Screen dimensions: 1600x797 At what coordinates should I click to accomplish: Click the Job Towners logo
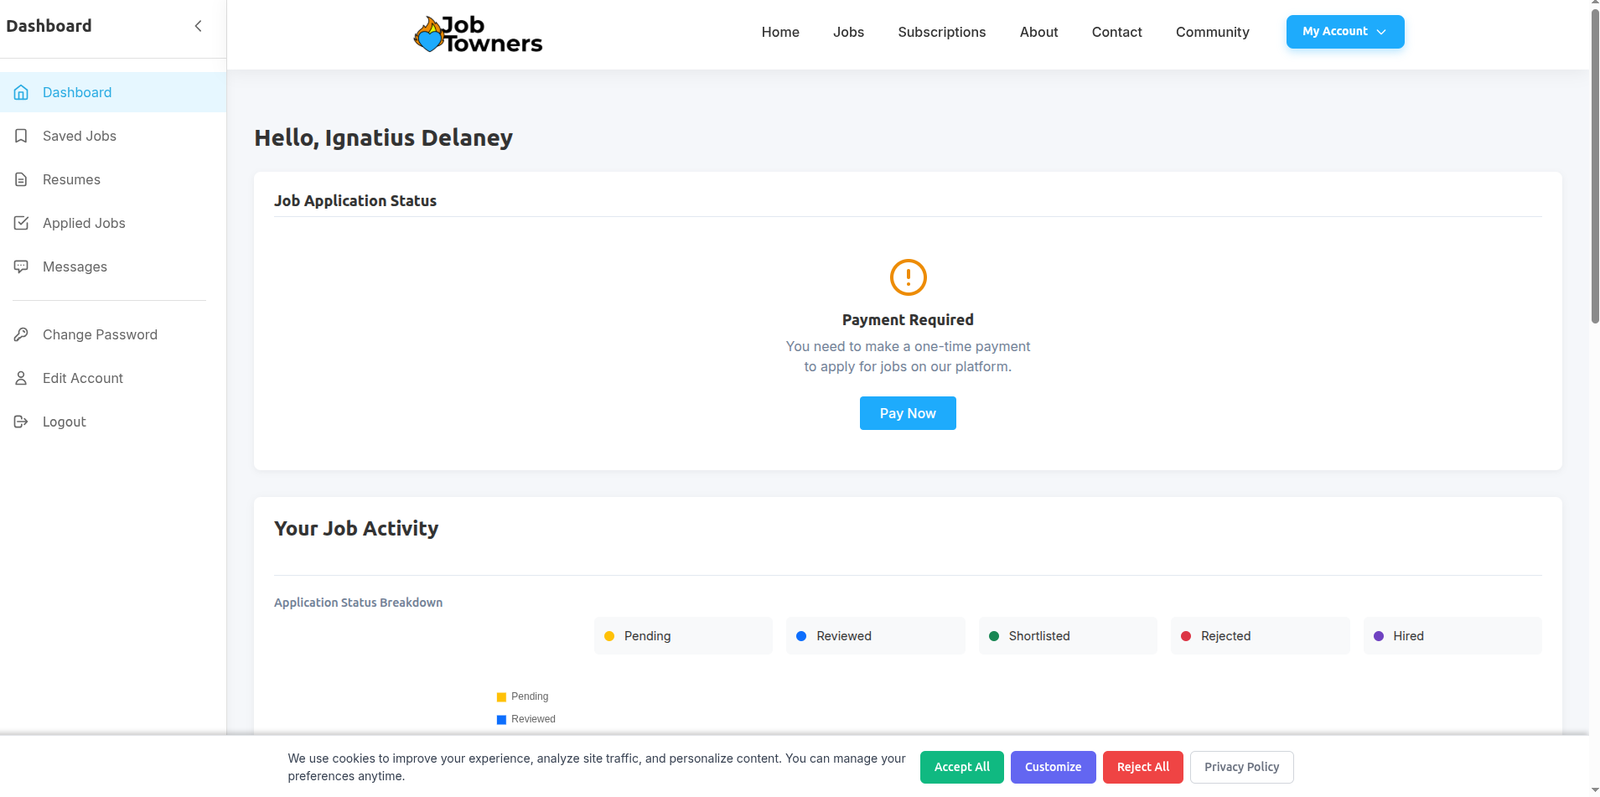pyautogui.click(x=478, y=34)
